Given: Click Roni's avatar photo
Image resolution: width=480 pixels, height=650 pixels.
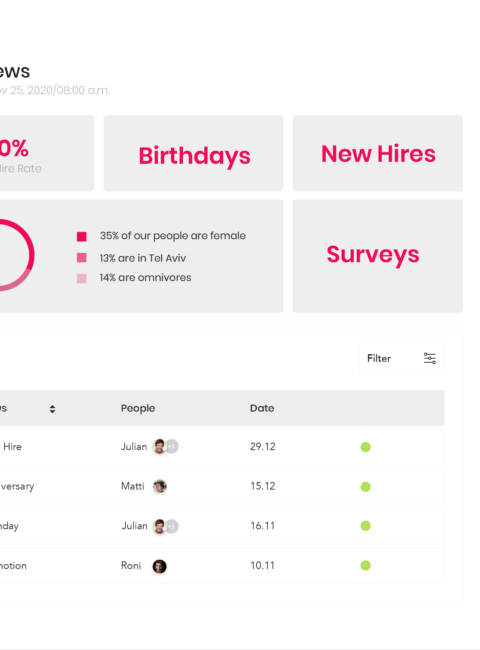Looking at the screenshot, I should pyautogui.click(x=160, y=566).
